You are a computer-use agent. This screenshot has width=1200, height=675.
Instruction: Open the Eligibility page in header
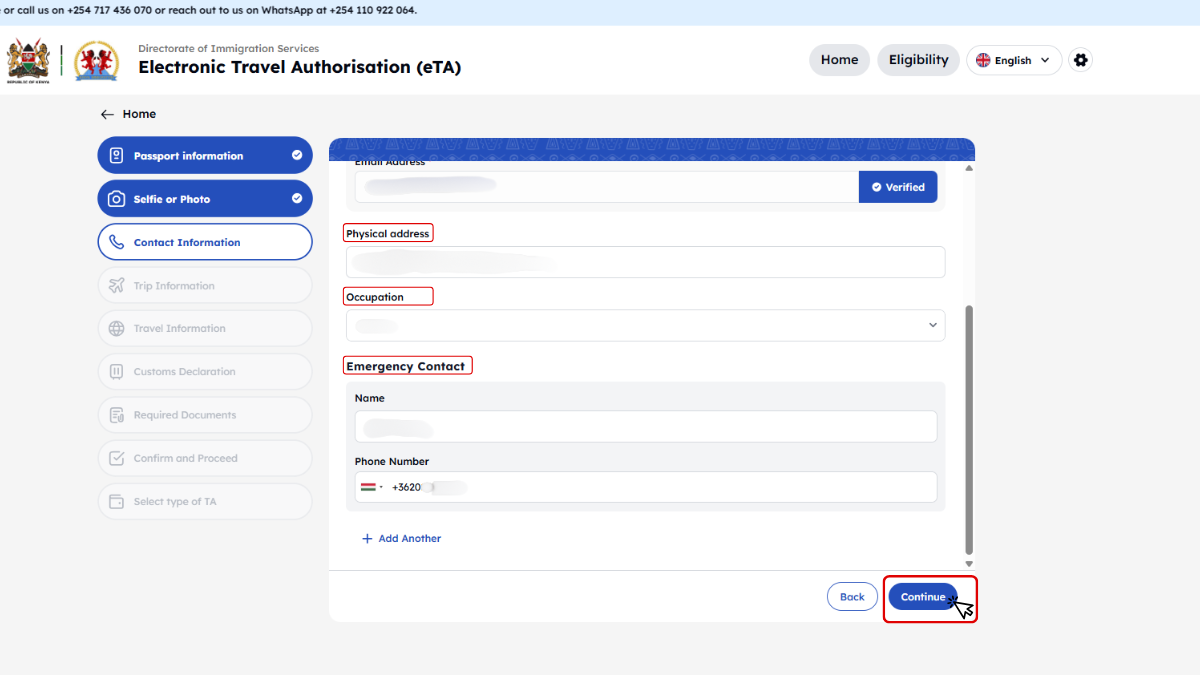pos(918,60)
